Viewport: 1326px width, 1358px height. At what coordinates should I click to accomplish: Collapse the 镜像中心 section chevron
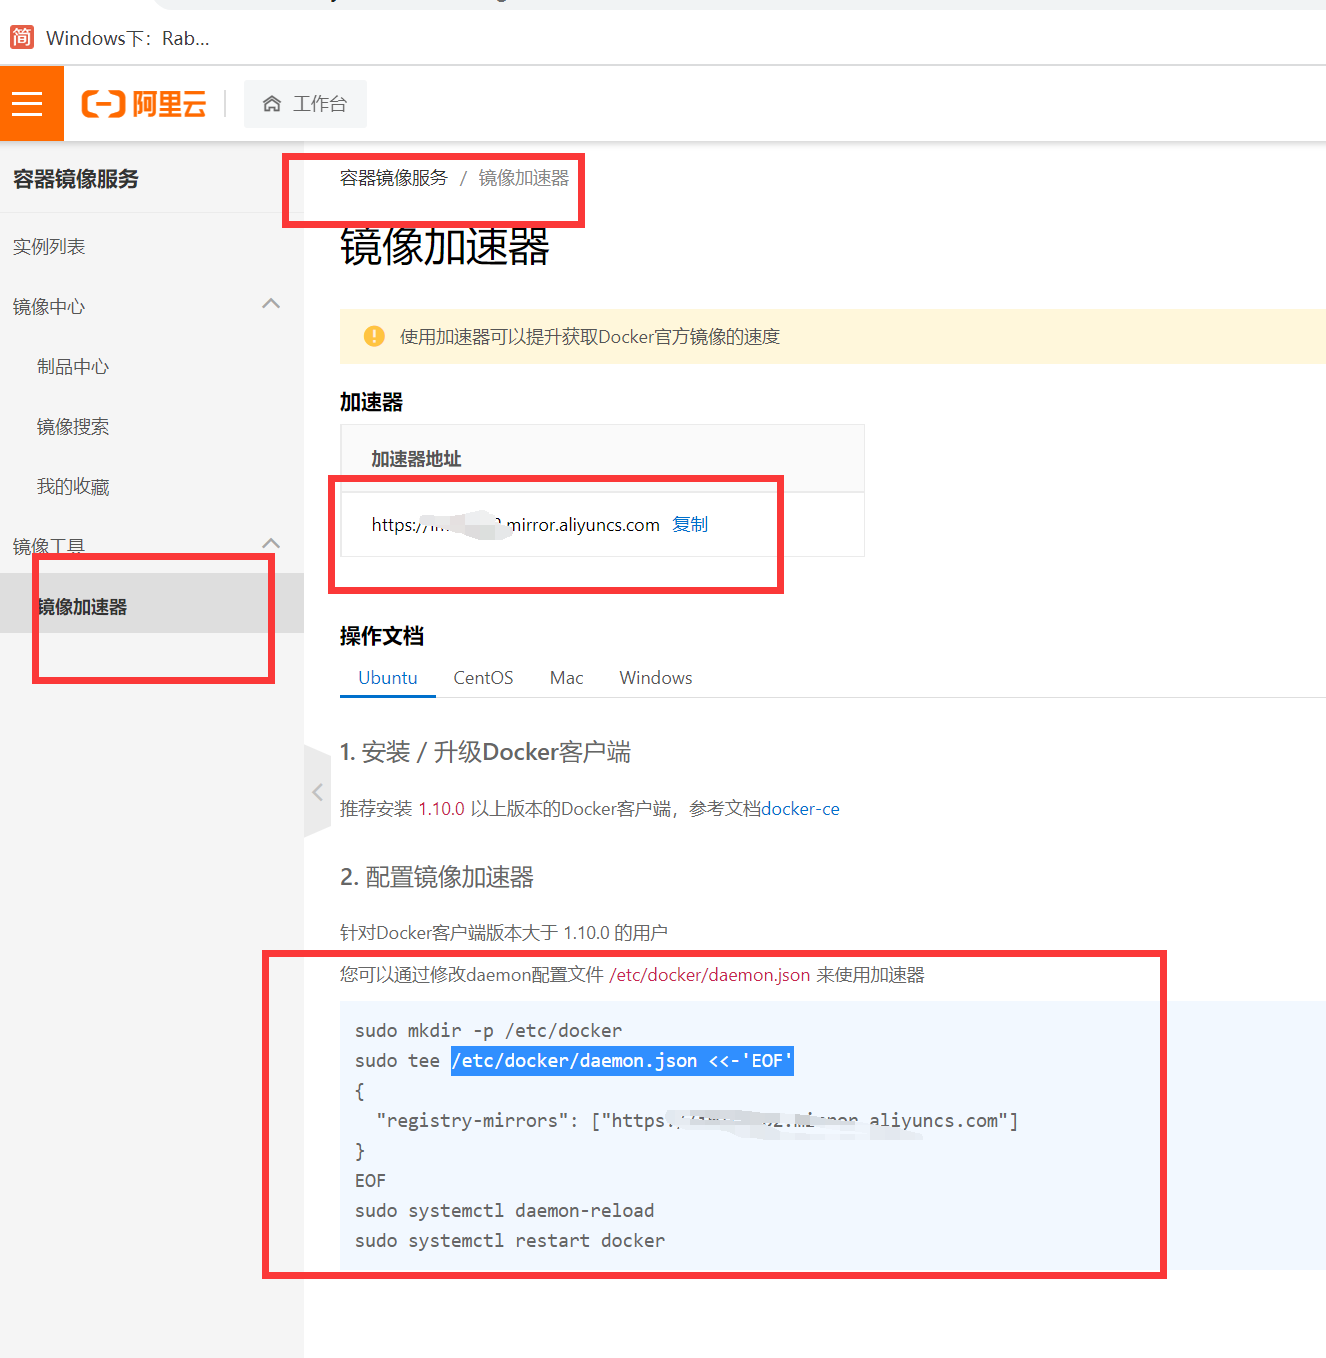click(271, 304)
